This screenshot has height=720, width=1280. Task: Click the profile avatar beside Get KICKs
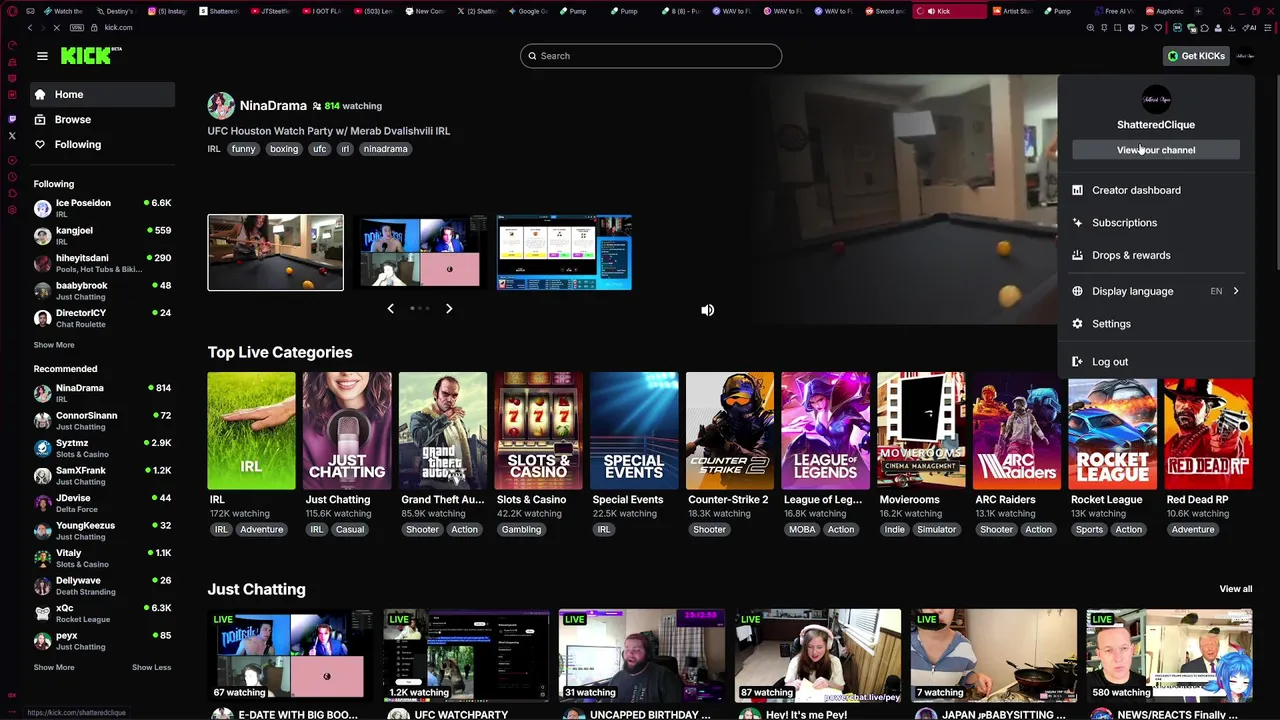(x=1245, y=56)
